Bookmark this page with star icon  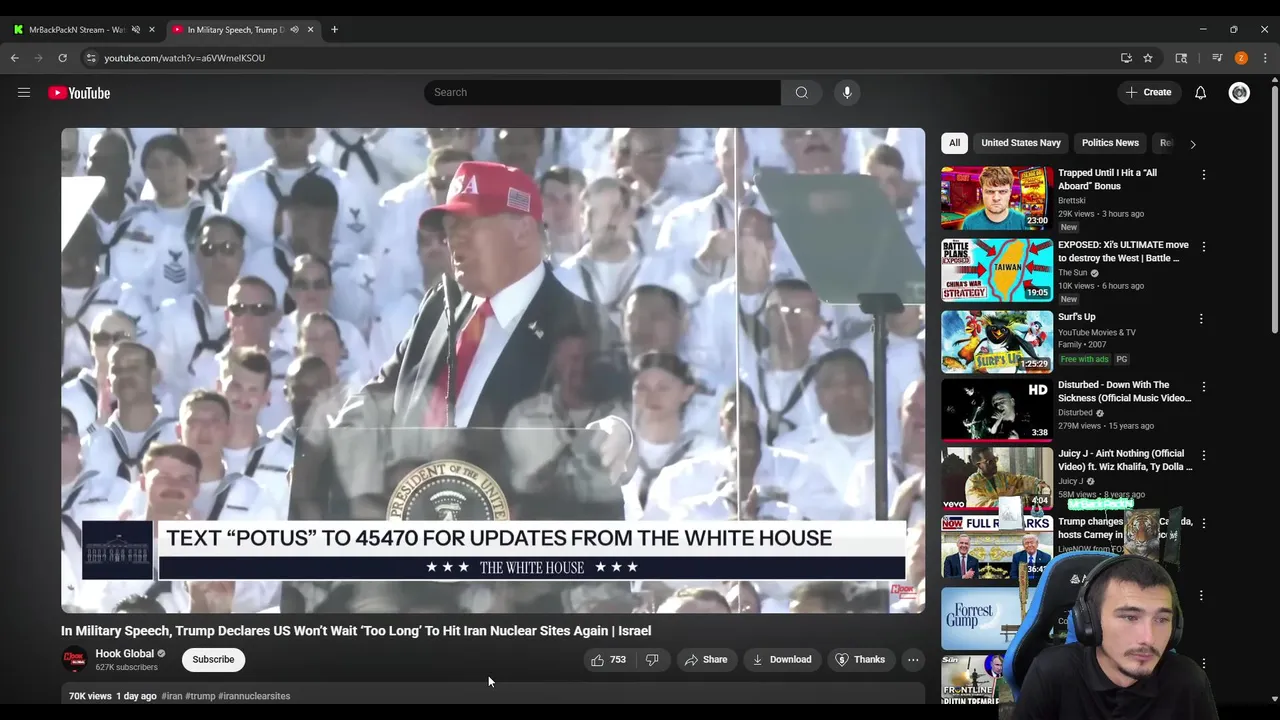[1148, 58]
